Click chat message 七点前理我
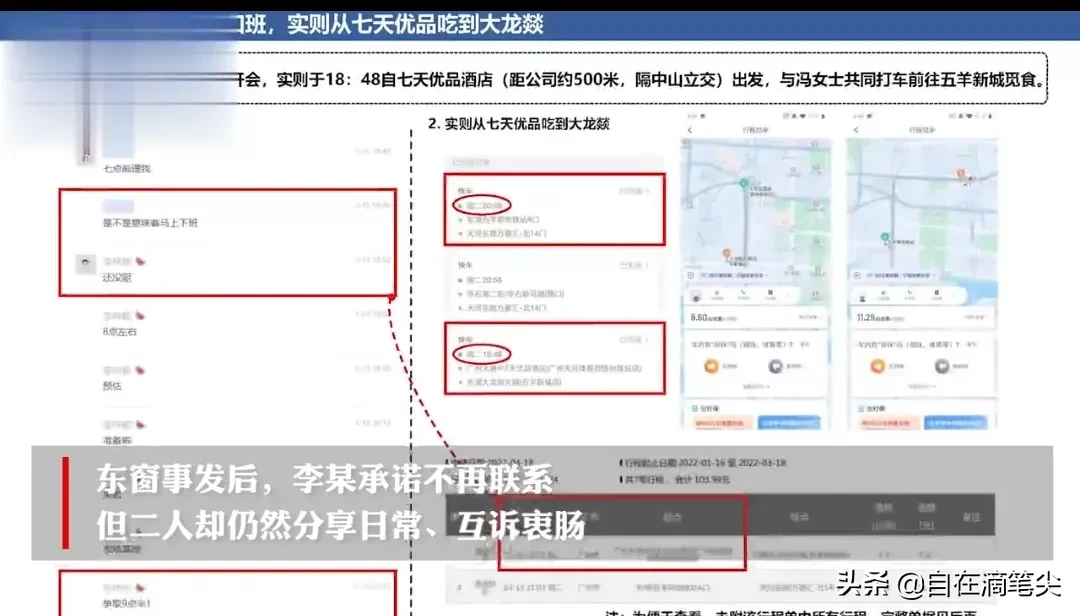 (x=126, y=168)
